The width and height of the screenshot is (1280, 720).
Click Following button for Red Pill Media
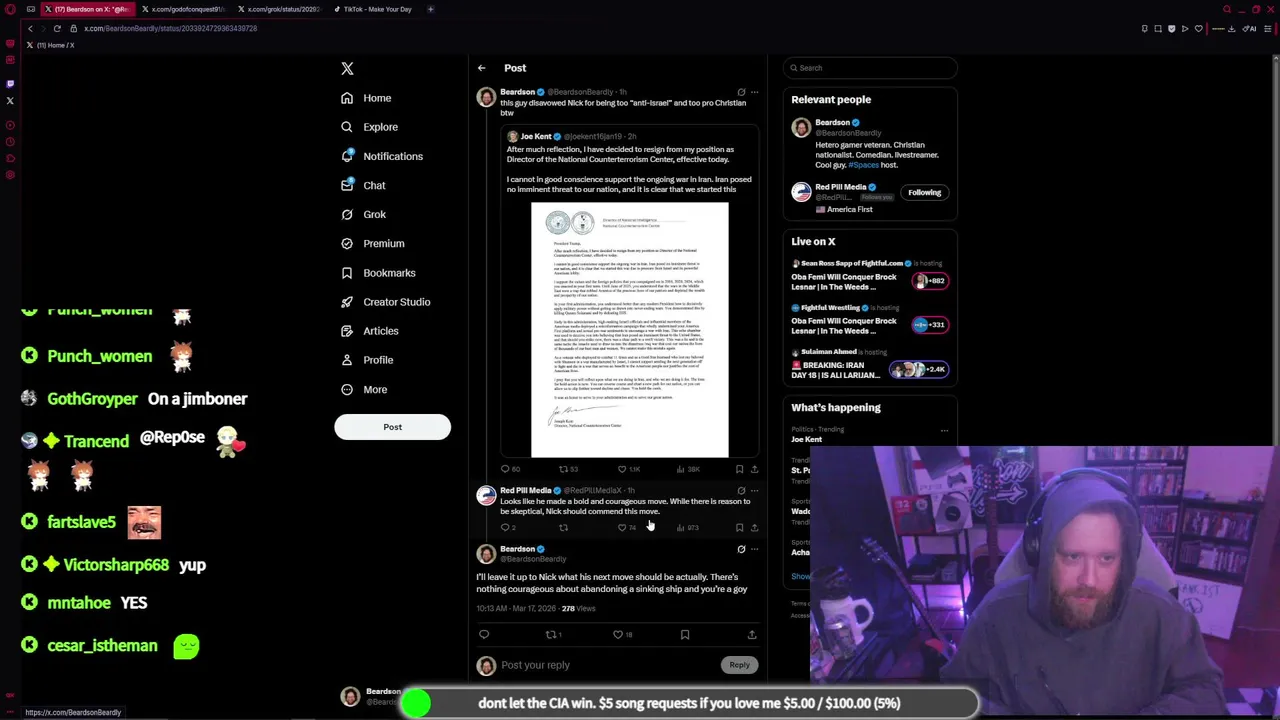924,192
